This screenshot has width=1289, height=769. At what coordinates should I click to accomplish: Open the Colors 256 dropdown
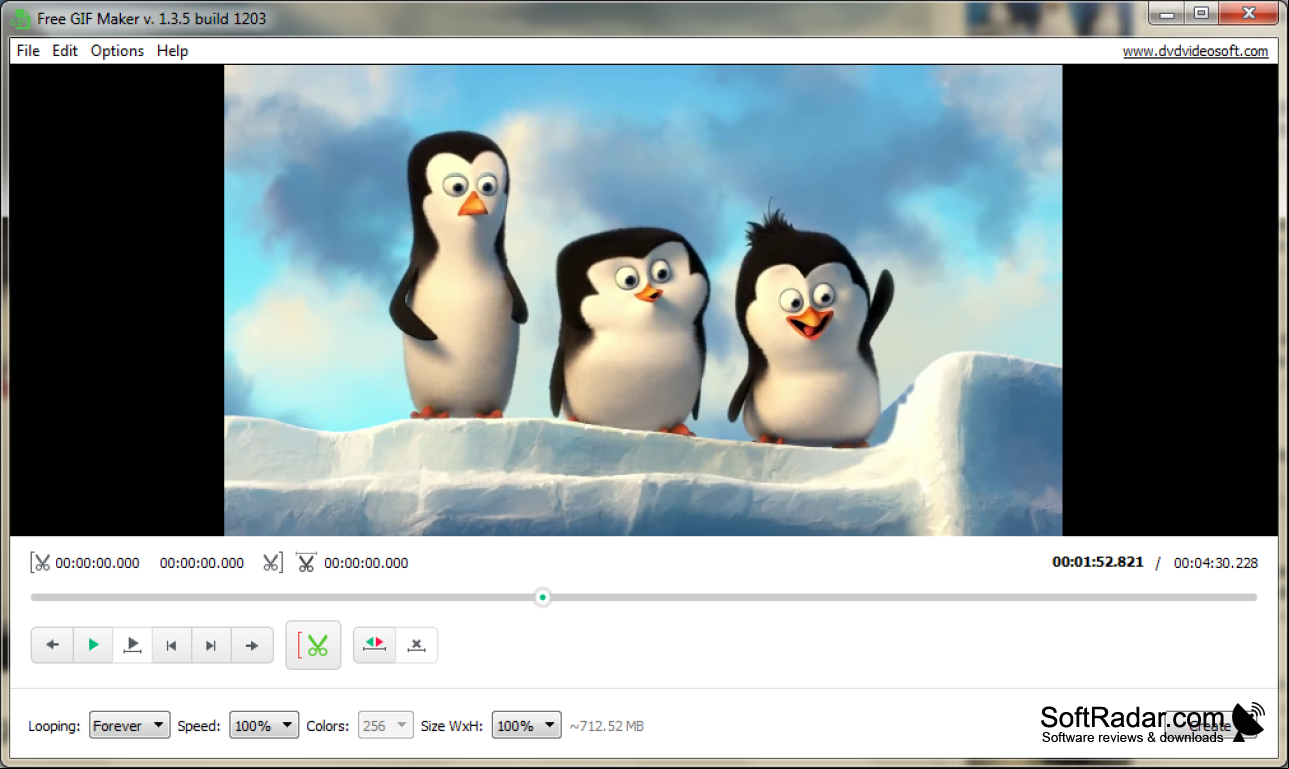(386, 726)
